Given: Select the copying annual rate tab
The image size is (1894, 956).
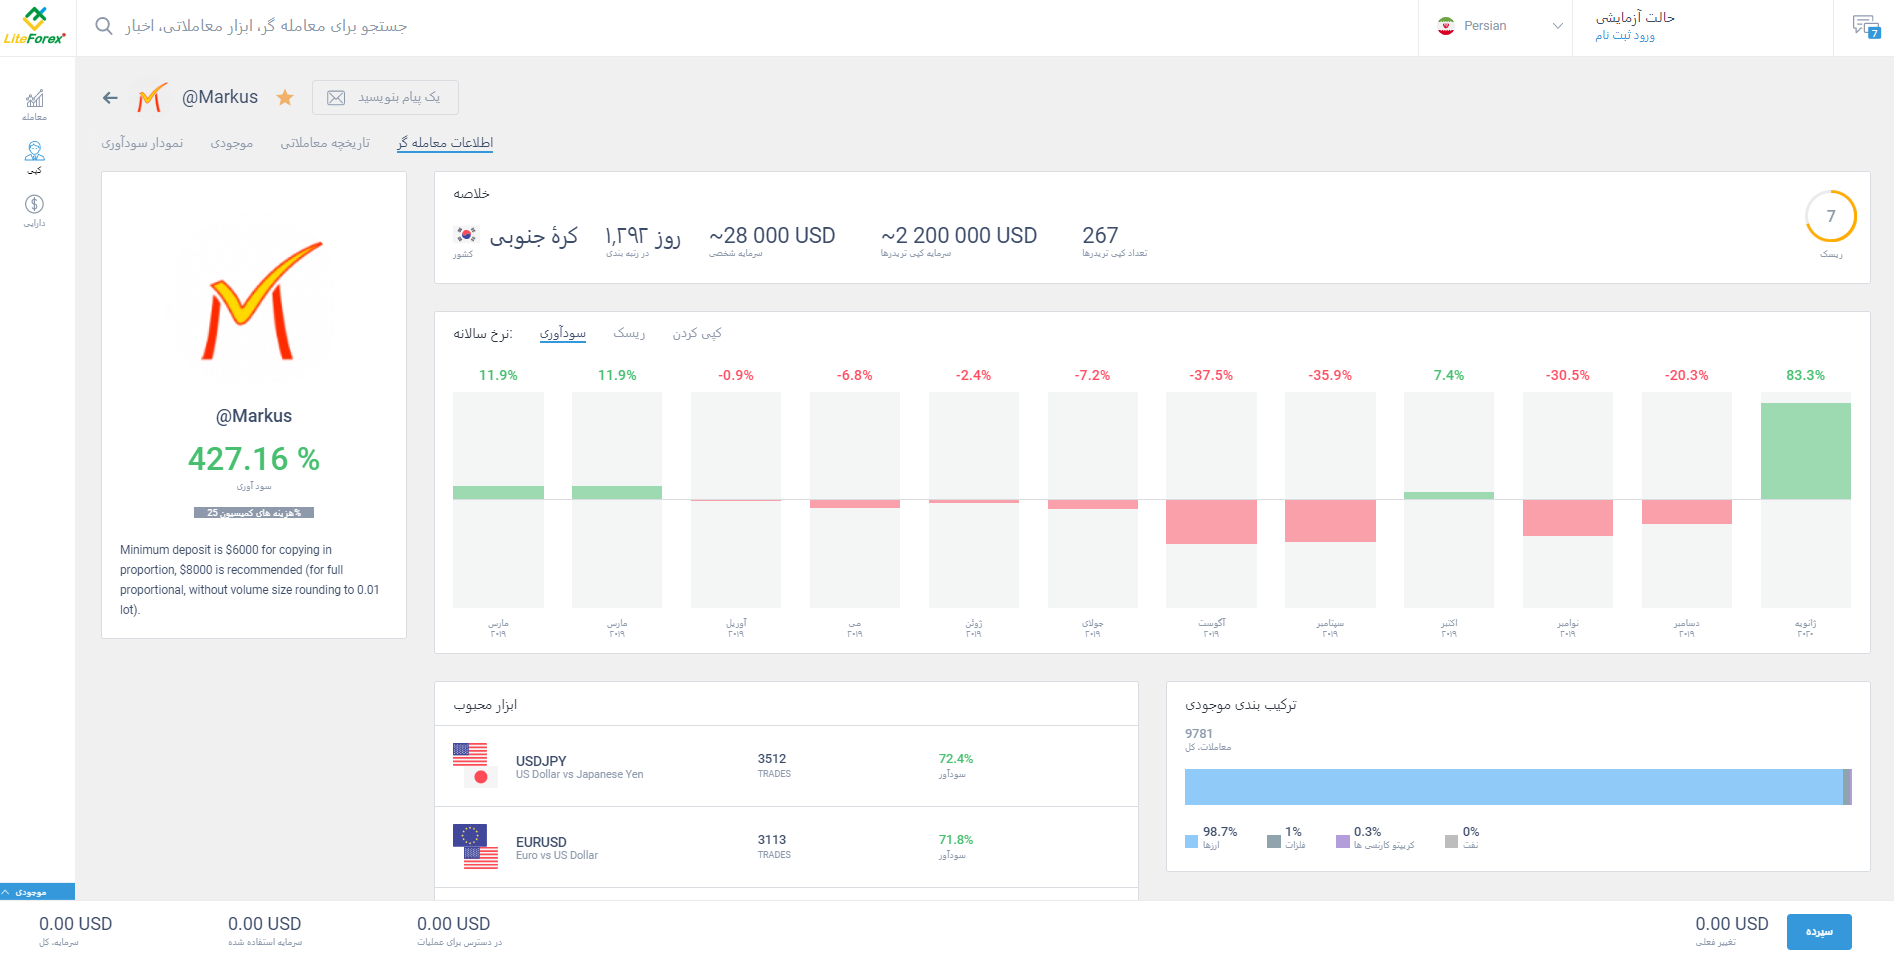Looking at the screenshot, I should coord(697,333).
